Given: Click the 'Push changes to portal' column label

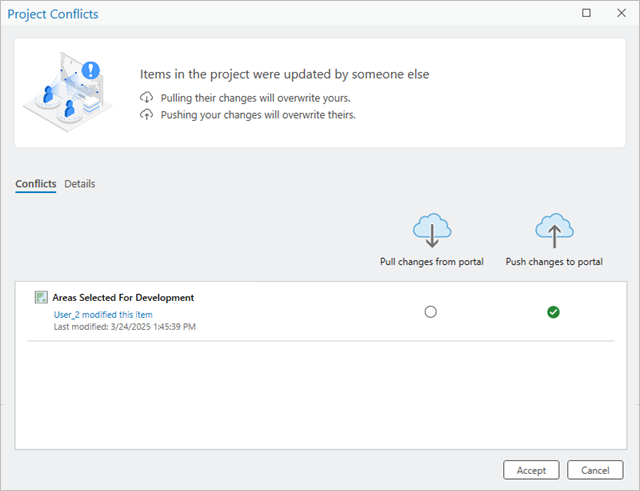Looking at the screenshot, I should (554, 262).
